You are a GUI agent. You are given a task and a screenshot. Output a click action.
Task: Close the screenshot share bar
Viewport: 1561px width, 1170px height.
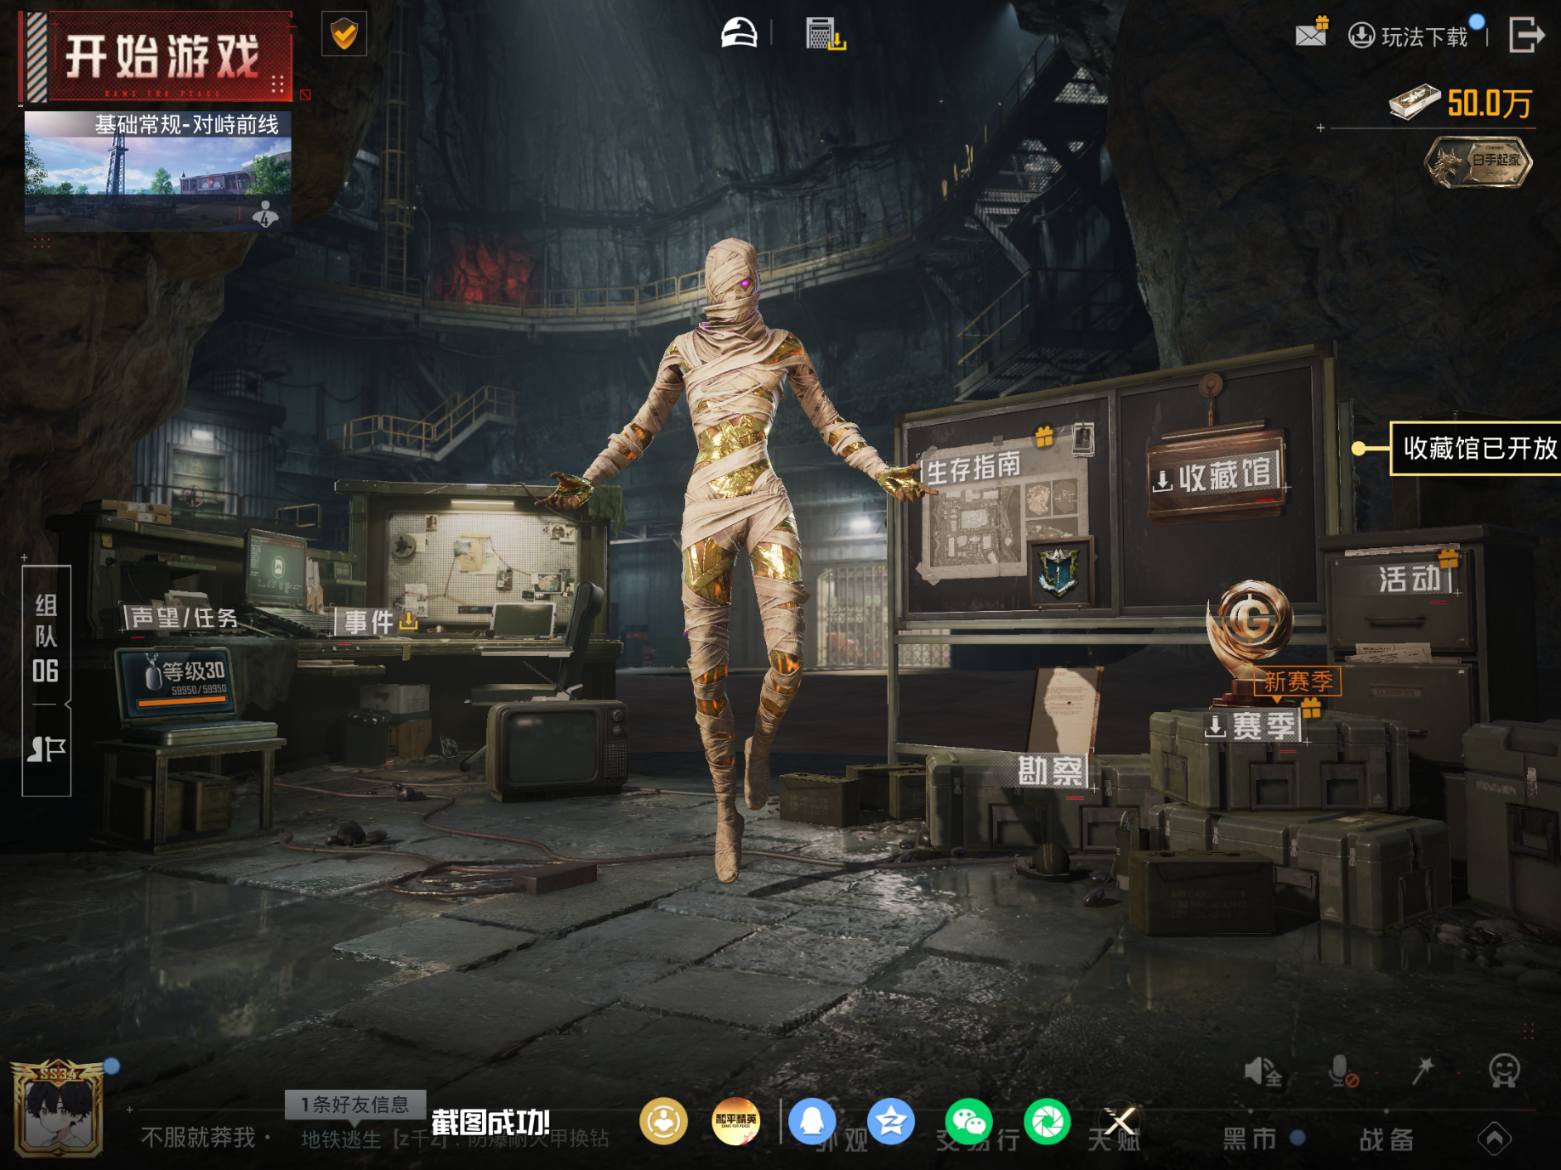1120,1122
